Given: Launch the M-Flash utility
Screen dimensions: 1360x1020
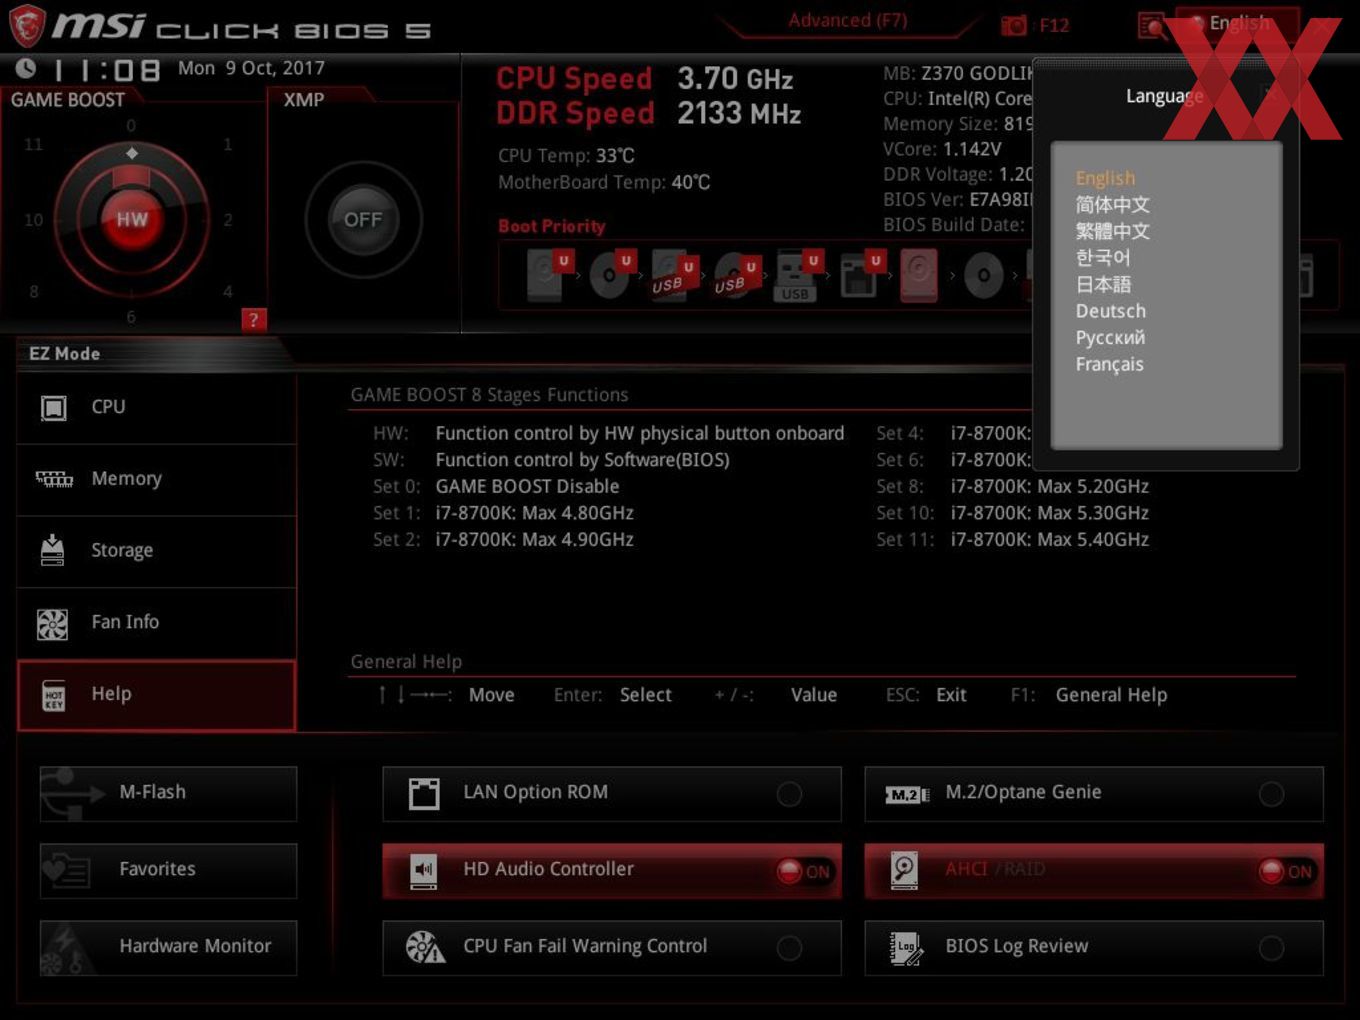Looking at the screenshot, I should click(168, 793).
